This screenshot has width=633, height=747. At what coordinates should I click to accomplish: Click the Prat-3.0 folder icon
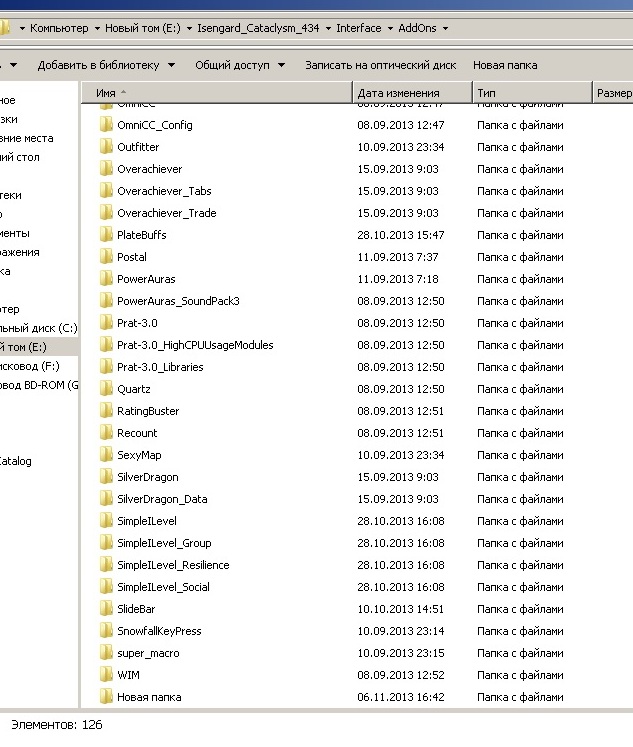point(106,323)
